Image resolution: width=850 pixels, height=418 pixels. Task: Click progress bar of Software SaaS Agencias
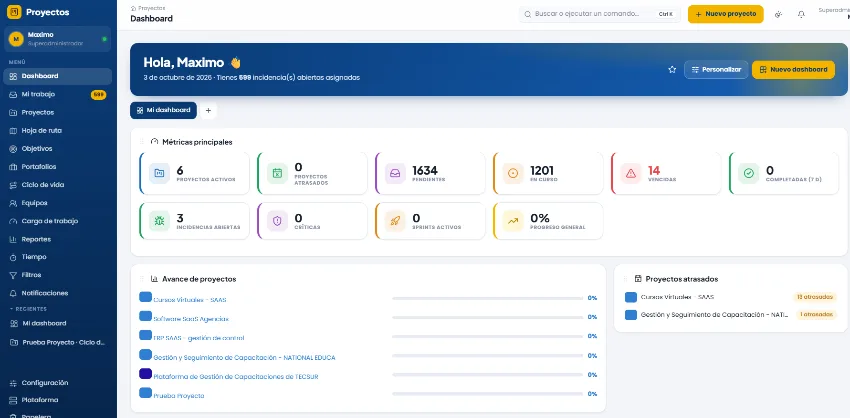487,317
